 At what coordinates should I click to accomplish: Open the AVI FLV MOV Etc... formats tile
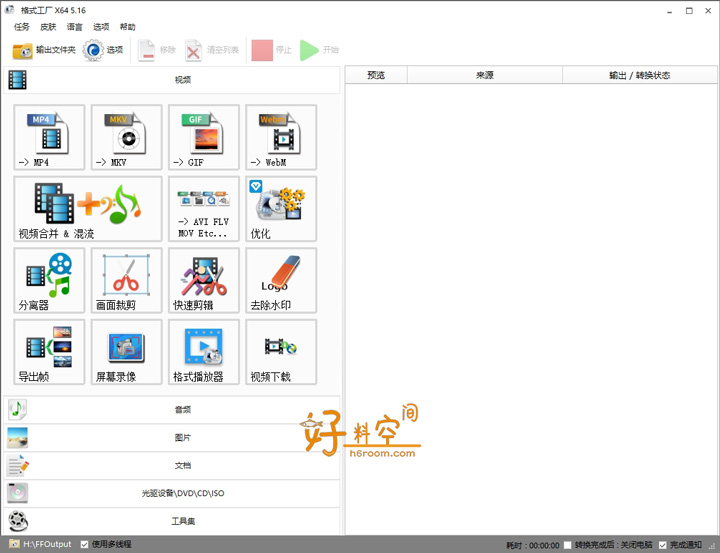tap(203, 209)
